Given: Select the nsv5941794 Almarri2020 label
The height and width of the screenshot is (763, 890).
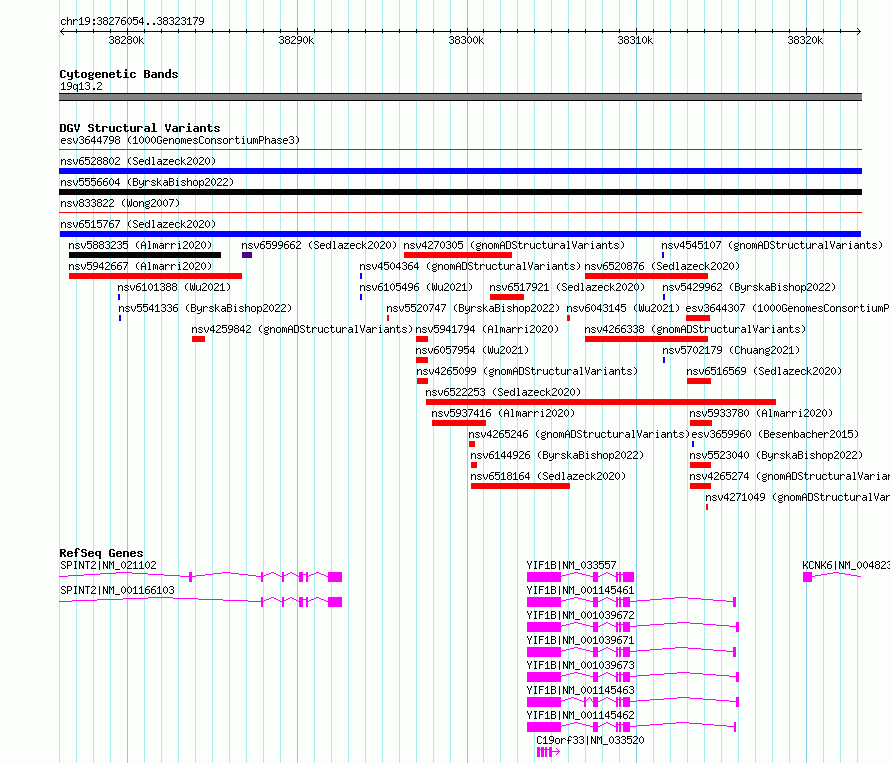Looking at the screenshot, I should pyautogui.click(x=487, y=329).
